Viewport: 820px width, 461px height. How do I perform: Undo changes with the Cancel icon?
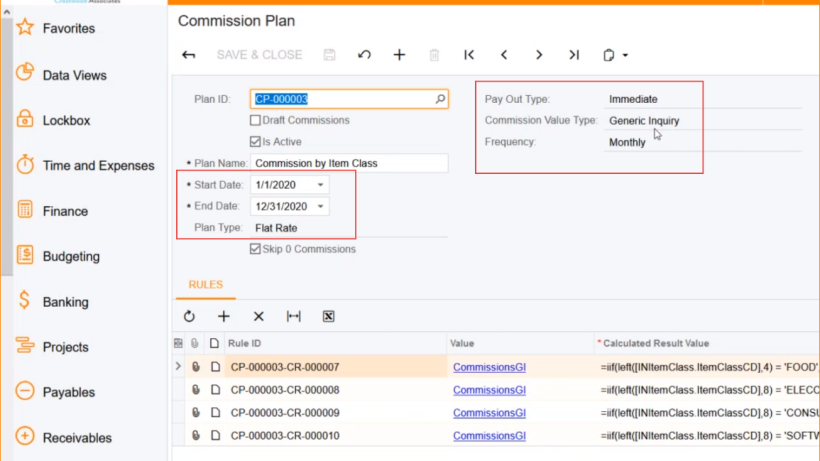(365, 55)
